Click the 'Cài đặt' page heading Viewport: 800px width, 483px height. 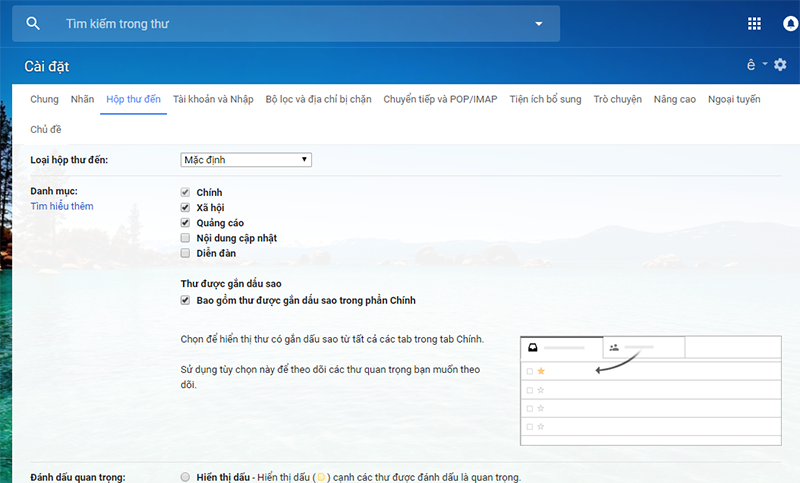(46, 66)
